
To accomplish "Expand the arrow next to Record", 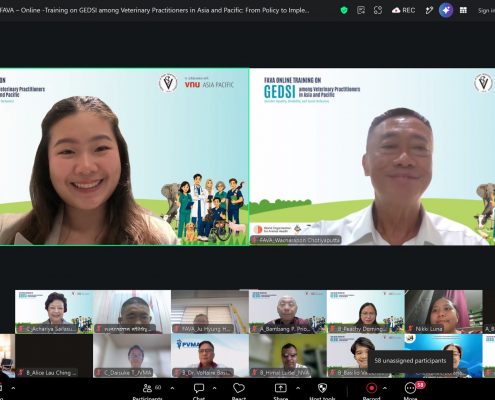I will pos(385,388).
